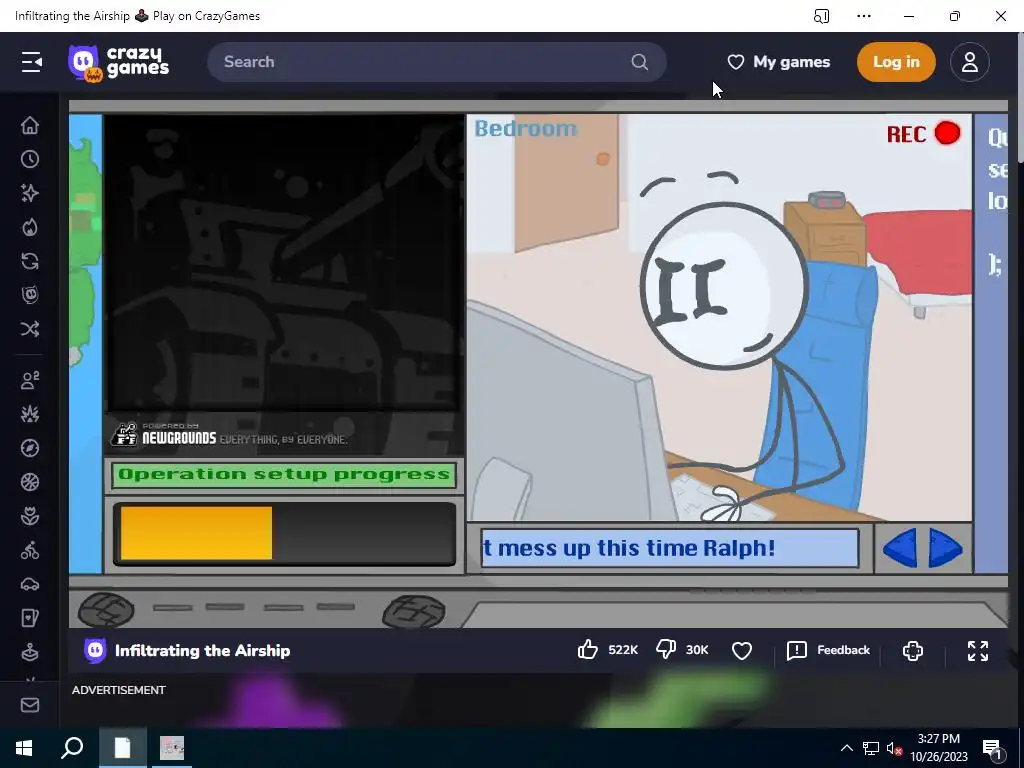Click the page vertical scrollbar
This screenshot has width=1024, height=768.
[1019, 98]
